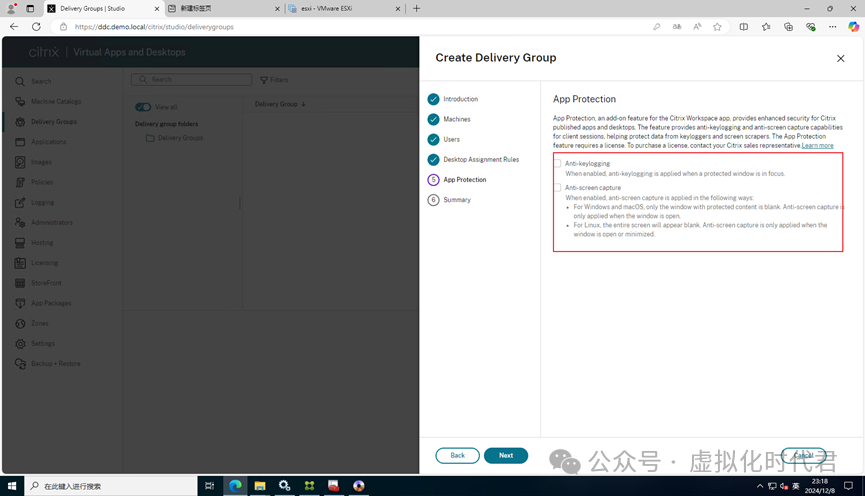Open the Copilot icon in browser toolbar
The width and height of the screenshot is (865, 496).
[x=853, y=26]
